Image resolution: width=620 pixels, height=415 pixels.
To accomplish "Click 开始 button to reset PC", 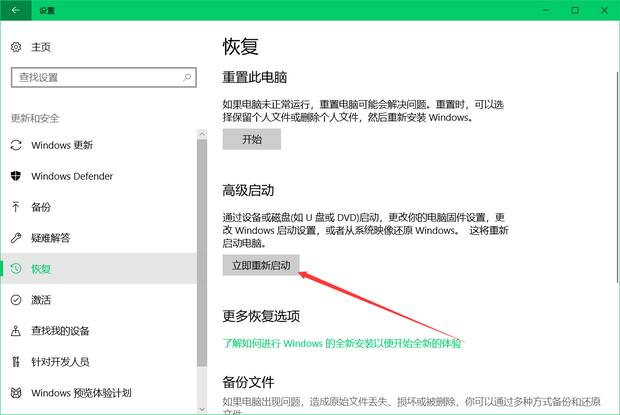I will (x=252, y=139).
